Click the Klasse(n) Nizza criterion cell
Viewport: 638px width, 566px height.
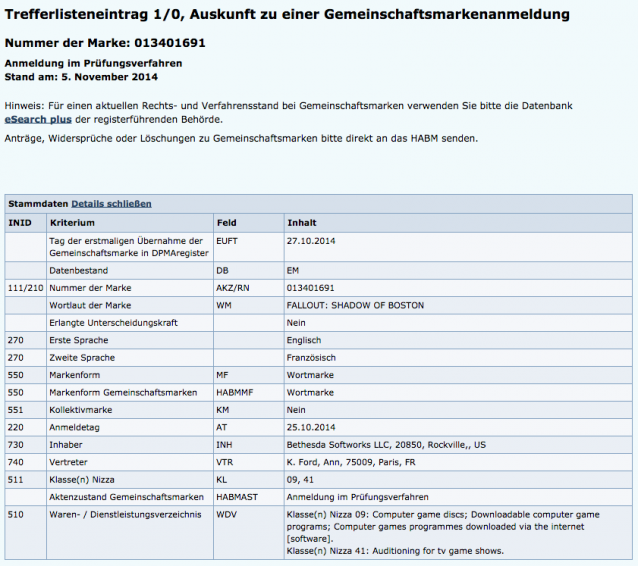(130, 480)
